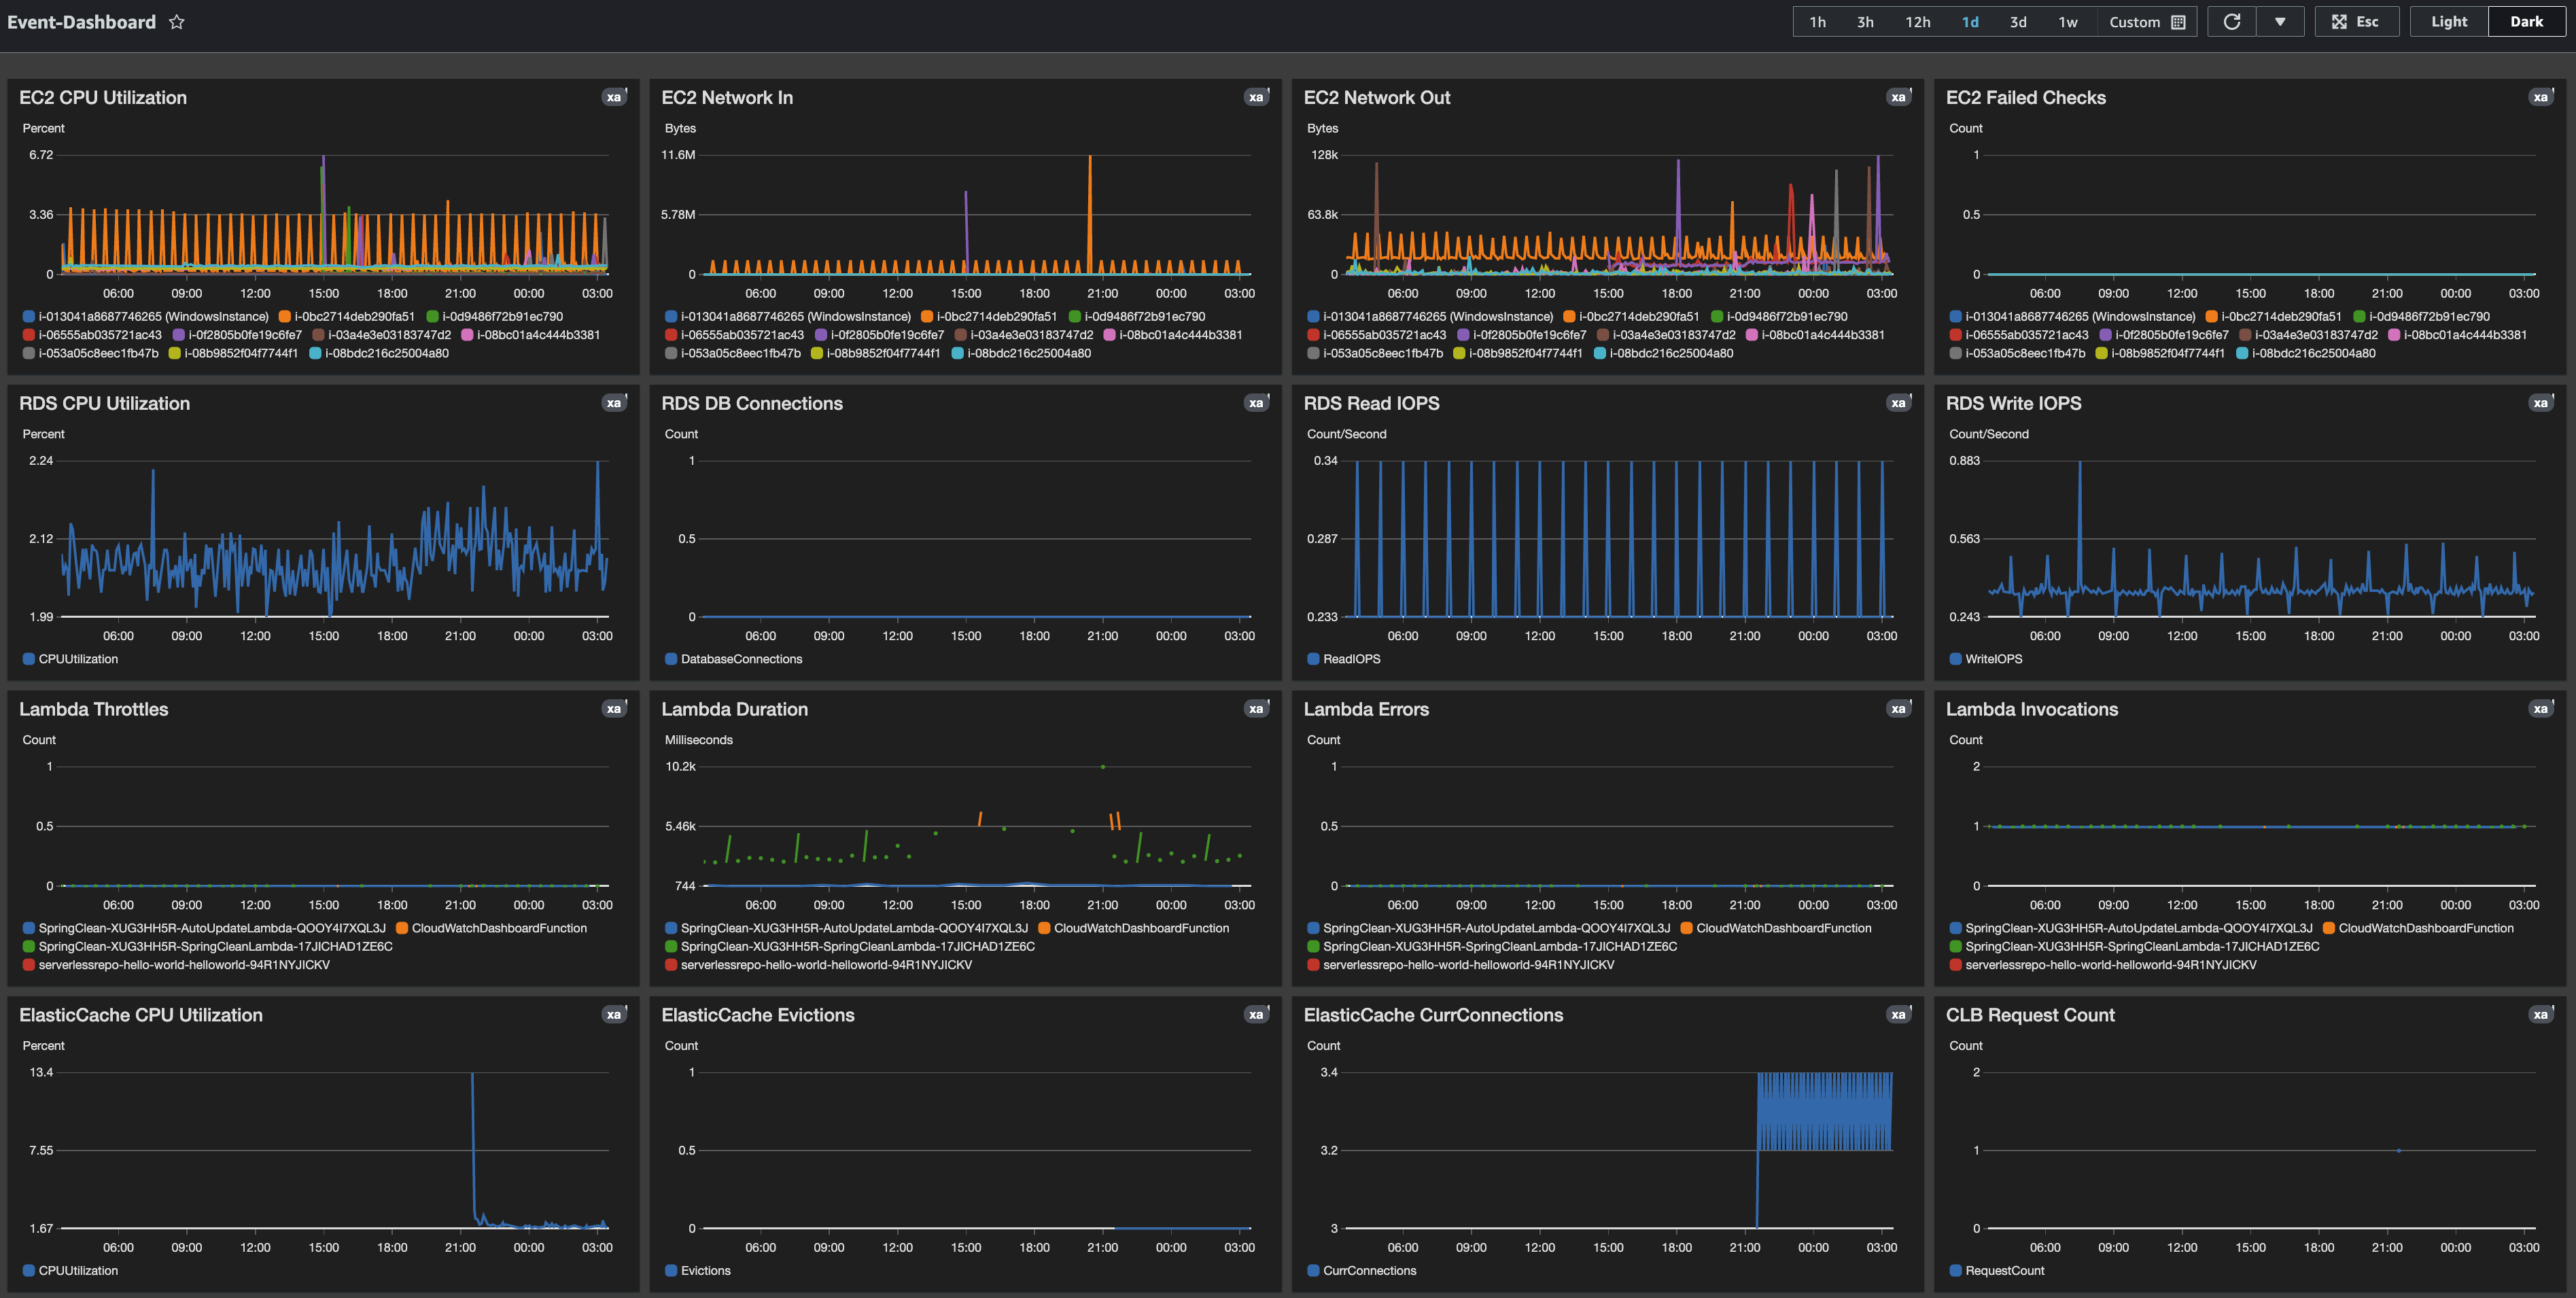This screenshot has height=1298, width=2576.
Task: Click the xa badge on EC2 CPU Utilization widget
Action: (x=614, y=97)
